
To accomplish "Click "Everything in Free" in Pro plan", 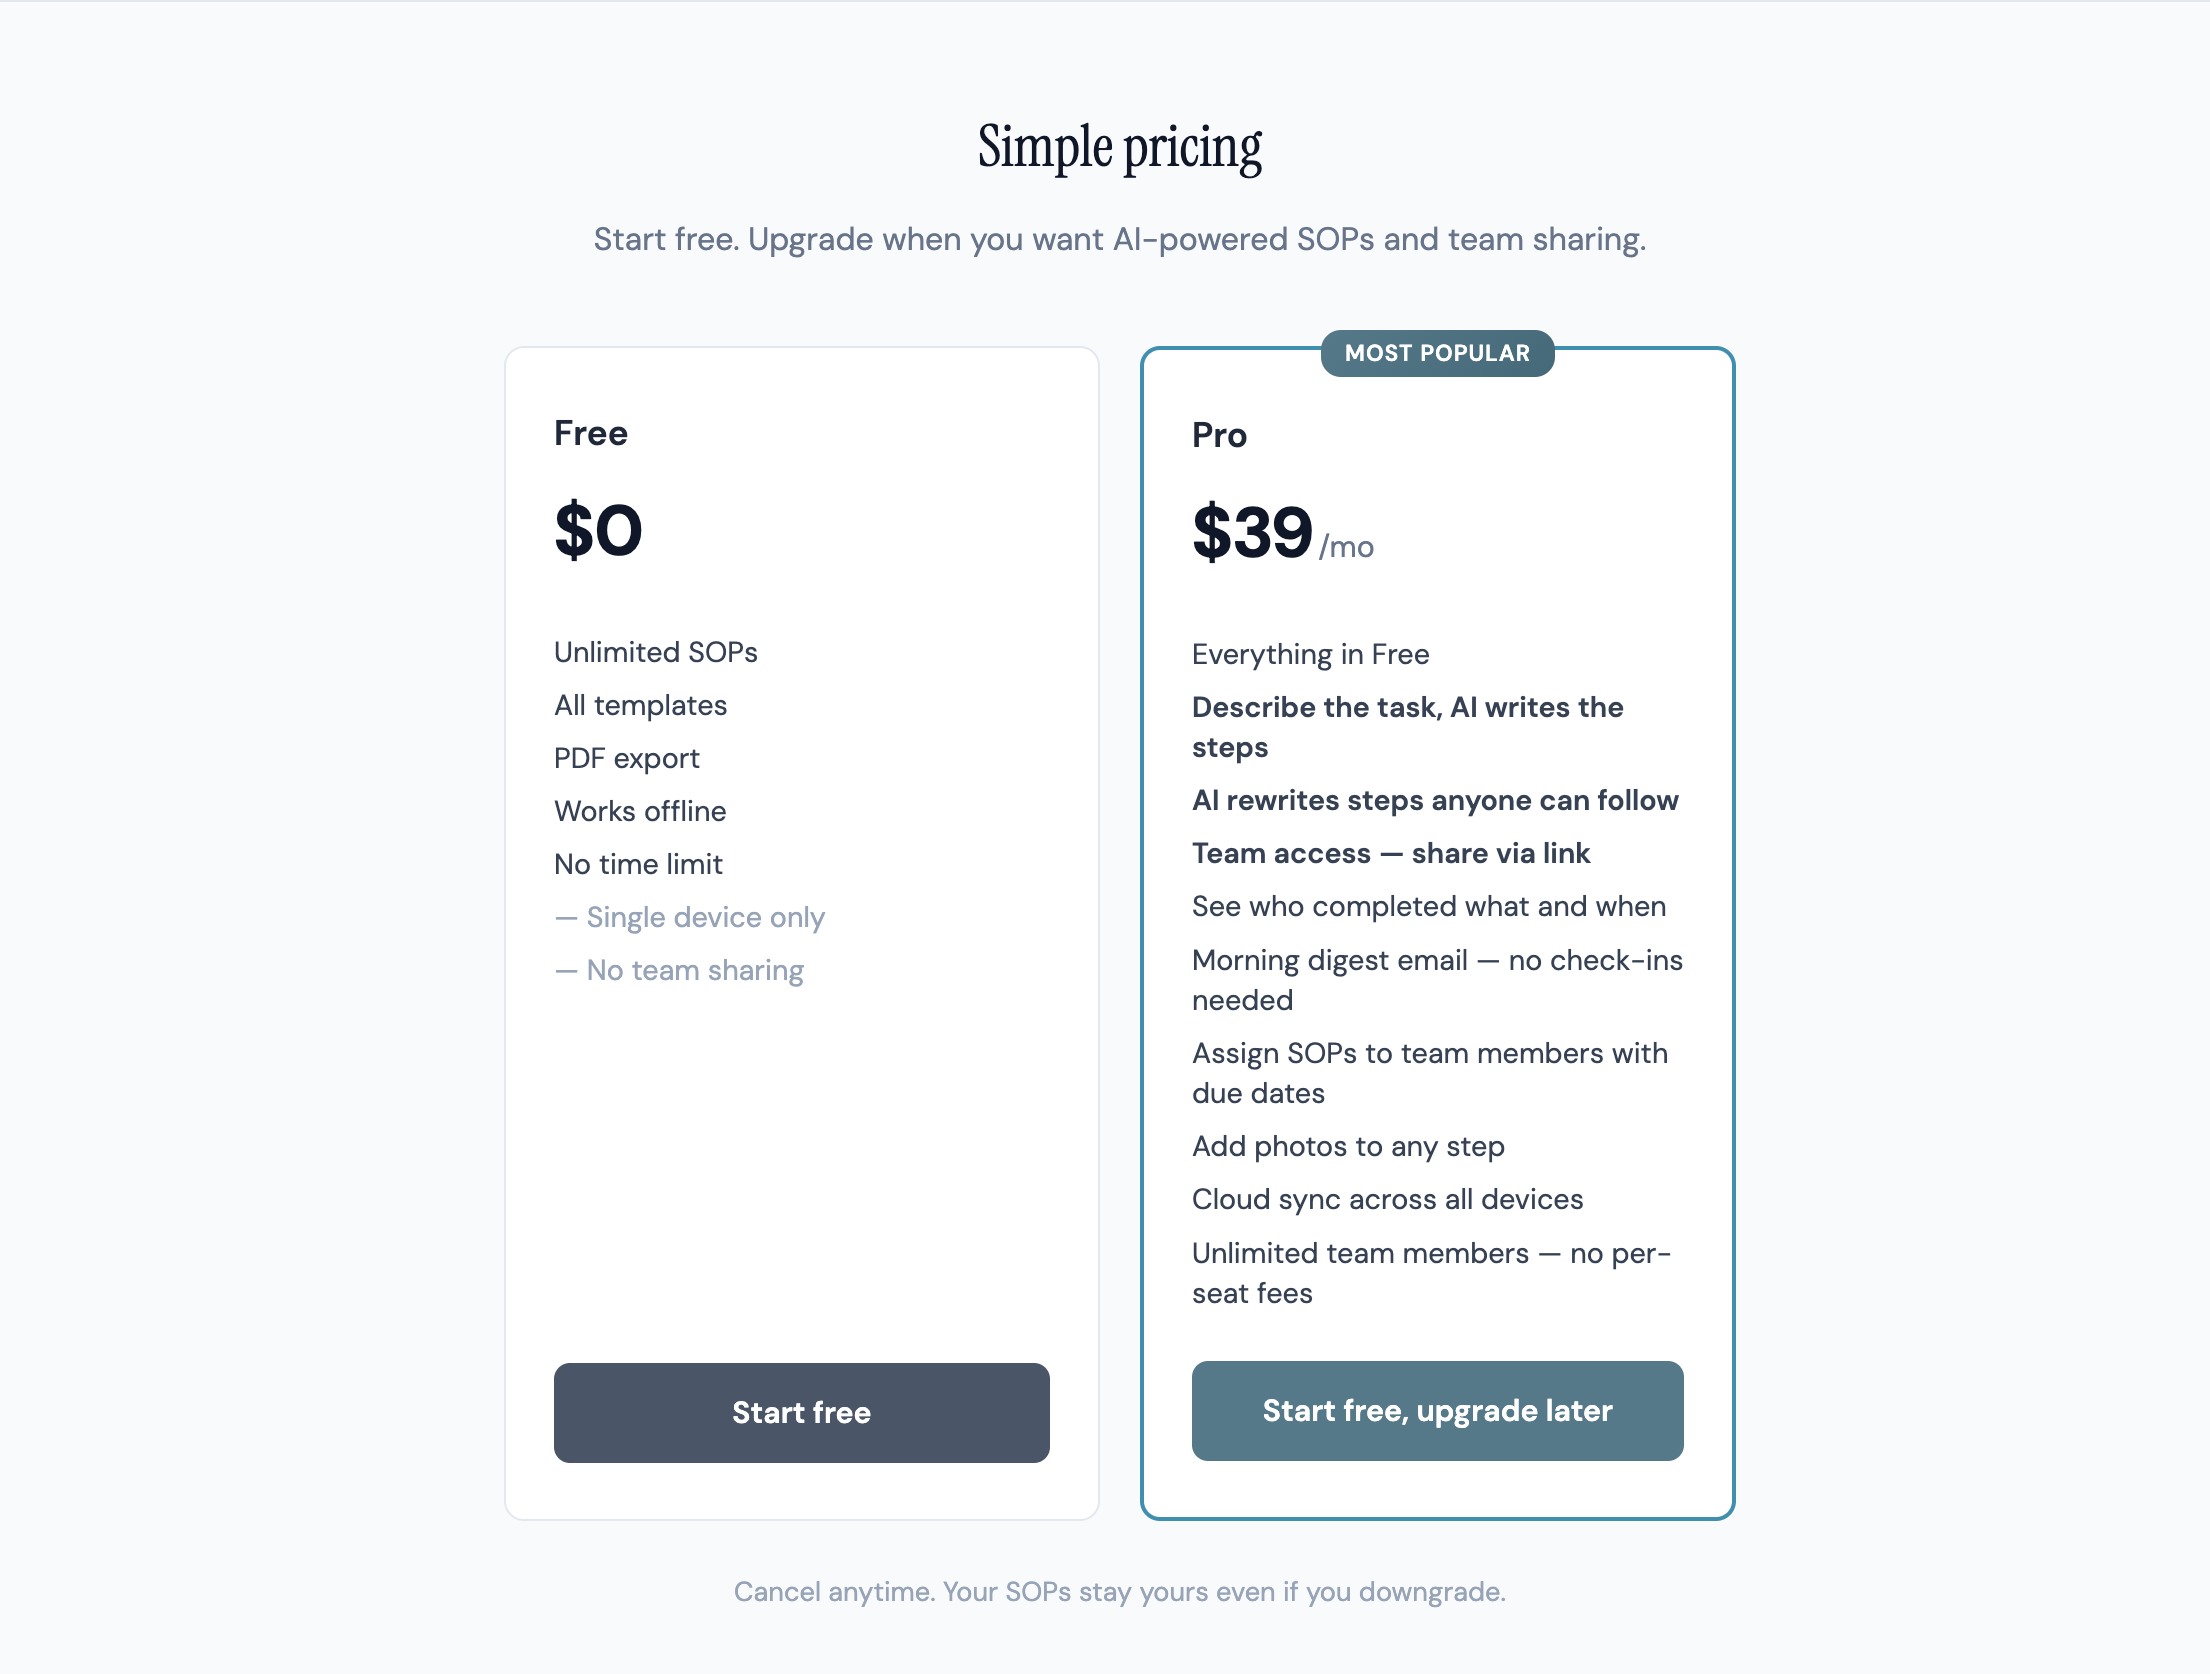I will click(1310, 654).
